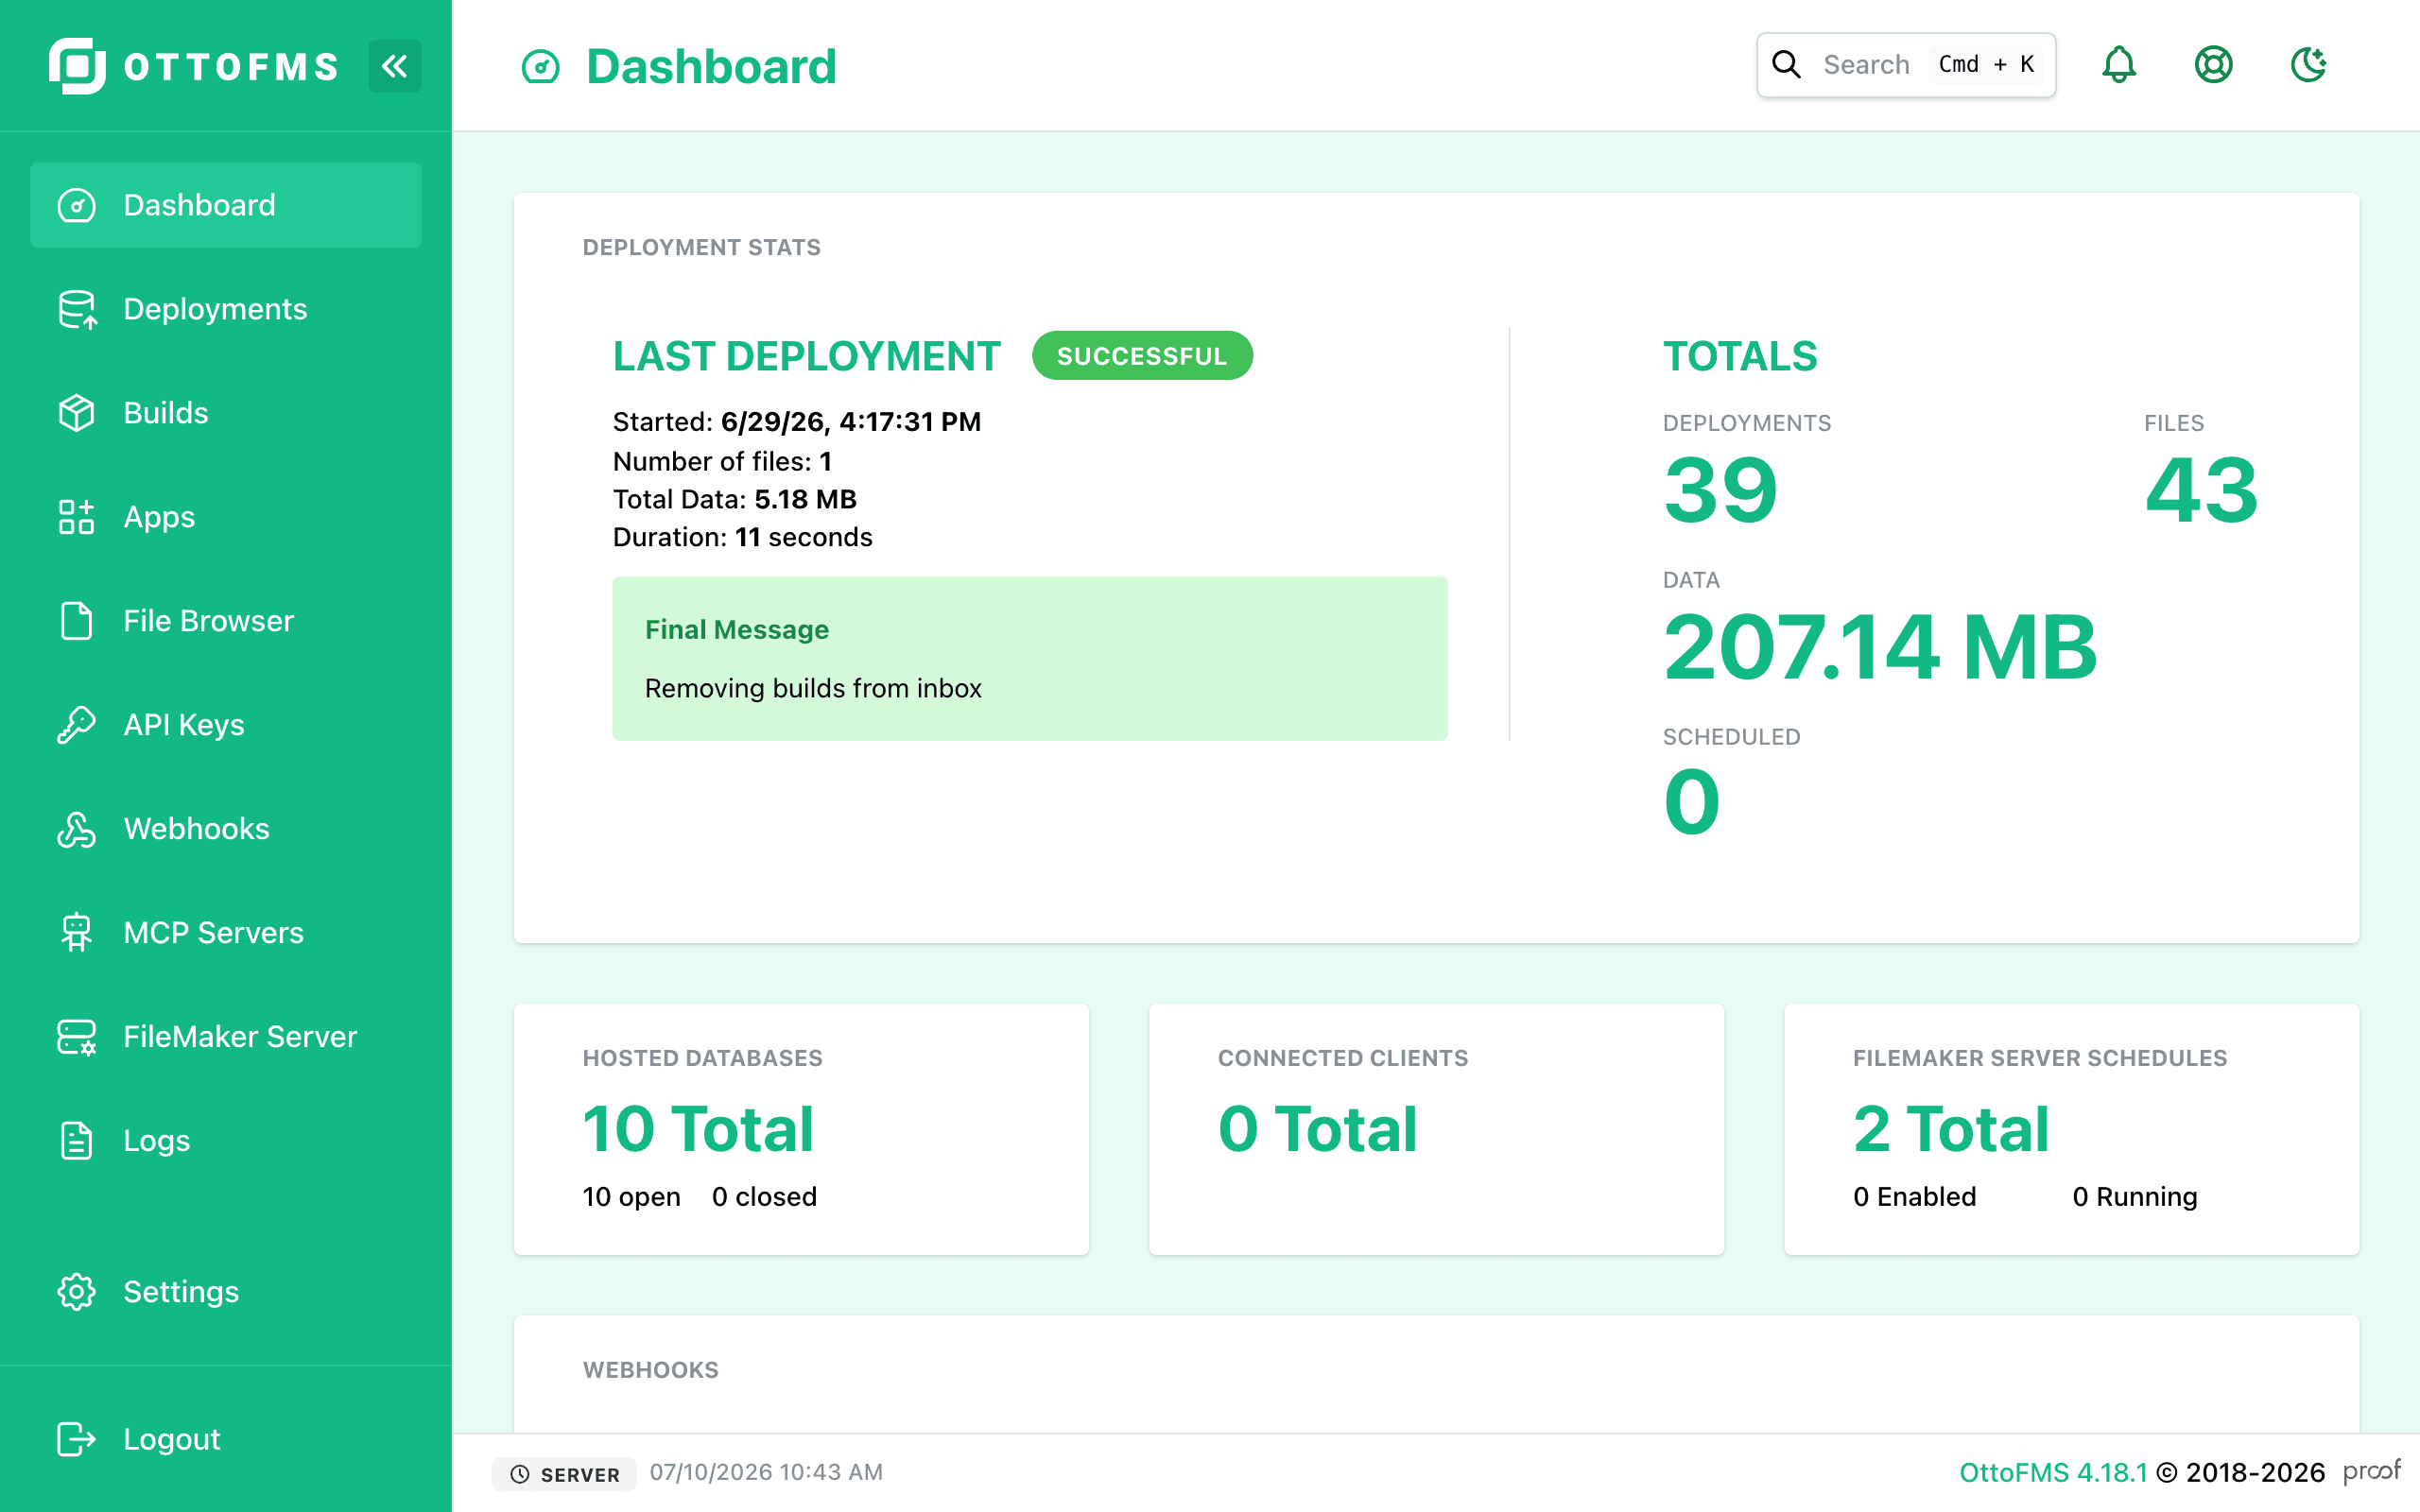
Task: Click 'Number of files: 1' text
Action: pyautogui.click(x=722, y=461)
